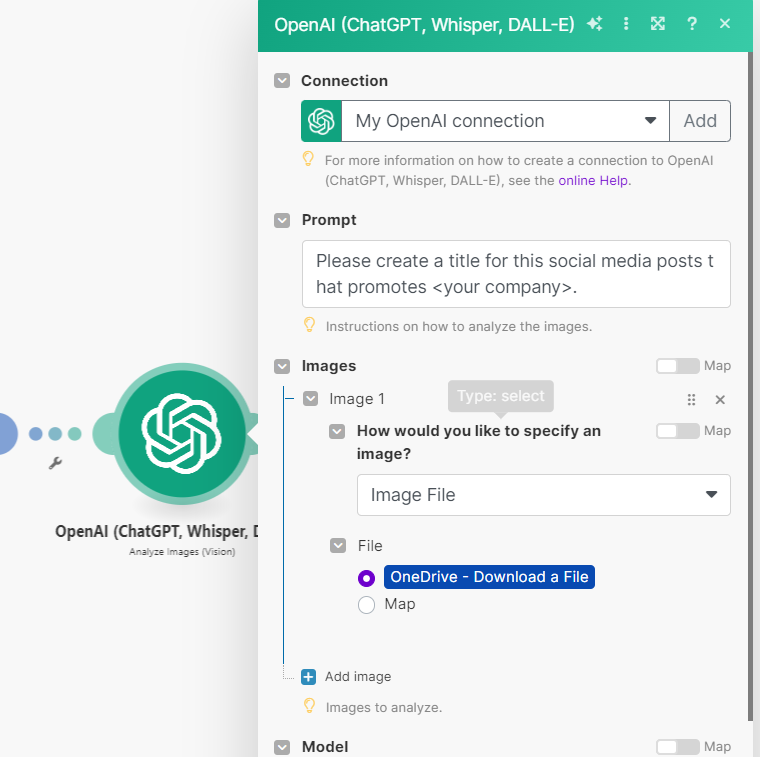Expand the panel with the fullscreen icon
Screen dimensions: 760x757
[x=657, y=23]
